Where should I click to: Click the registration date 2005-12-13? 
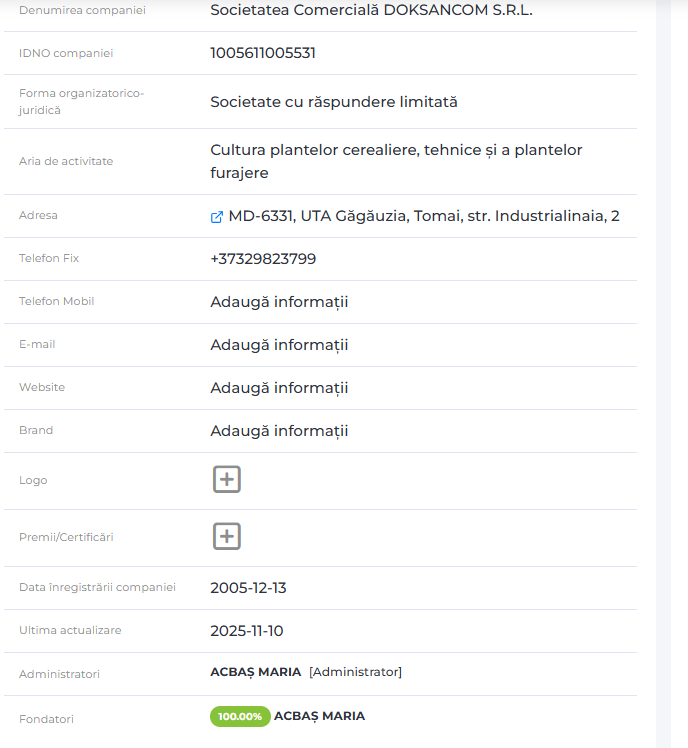point(248,588)
